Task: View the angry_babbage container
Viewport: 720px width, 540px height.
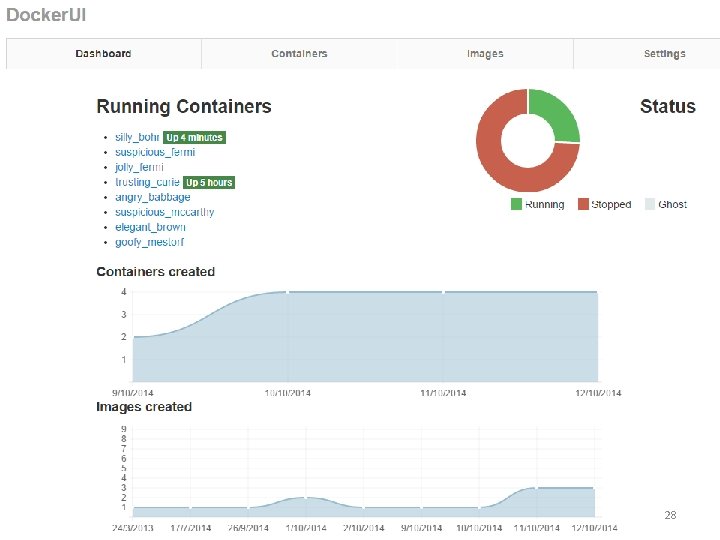Action: 152,197
